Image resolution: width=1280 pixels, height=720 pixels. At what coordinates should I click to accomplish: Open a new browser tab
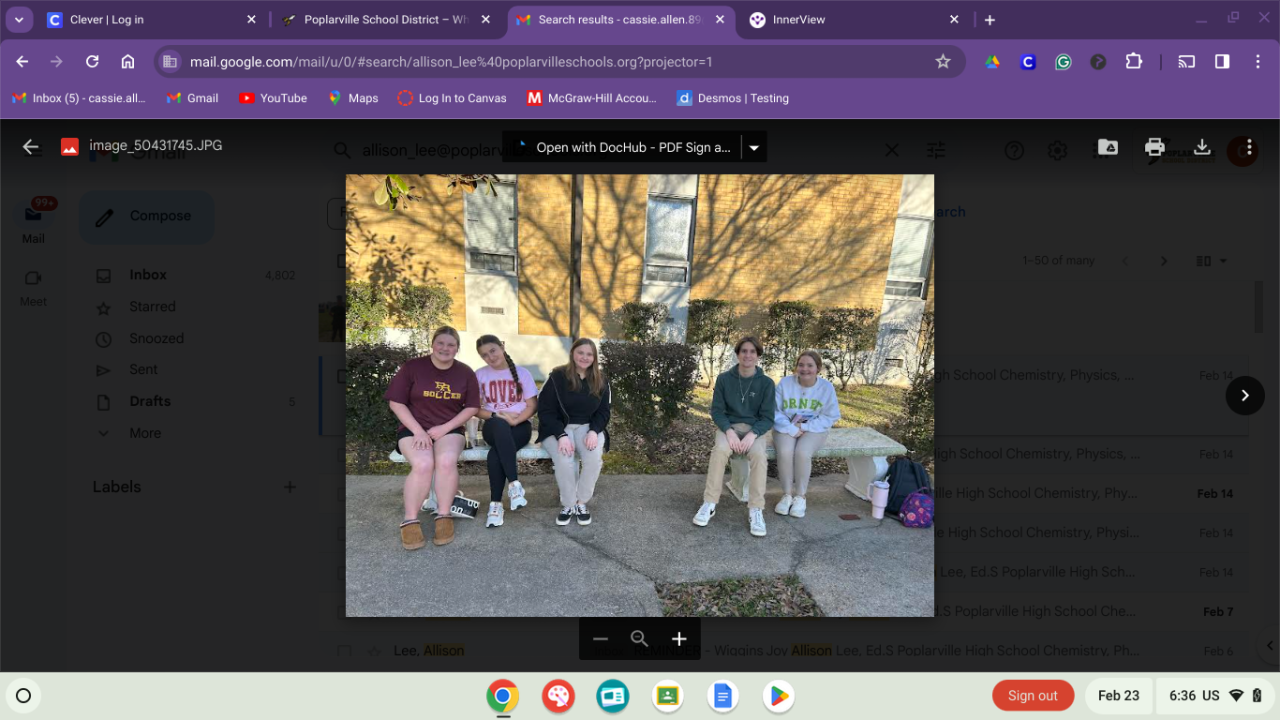tap(990, 20)
